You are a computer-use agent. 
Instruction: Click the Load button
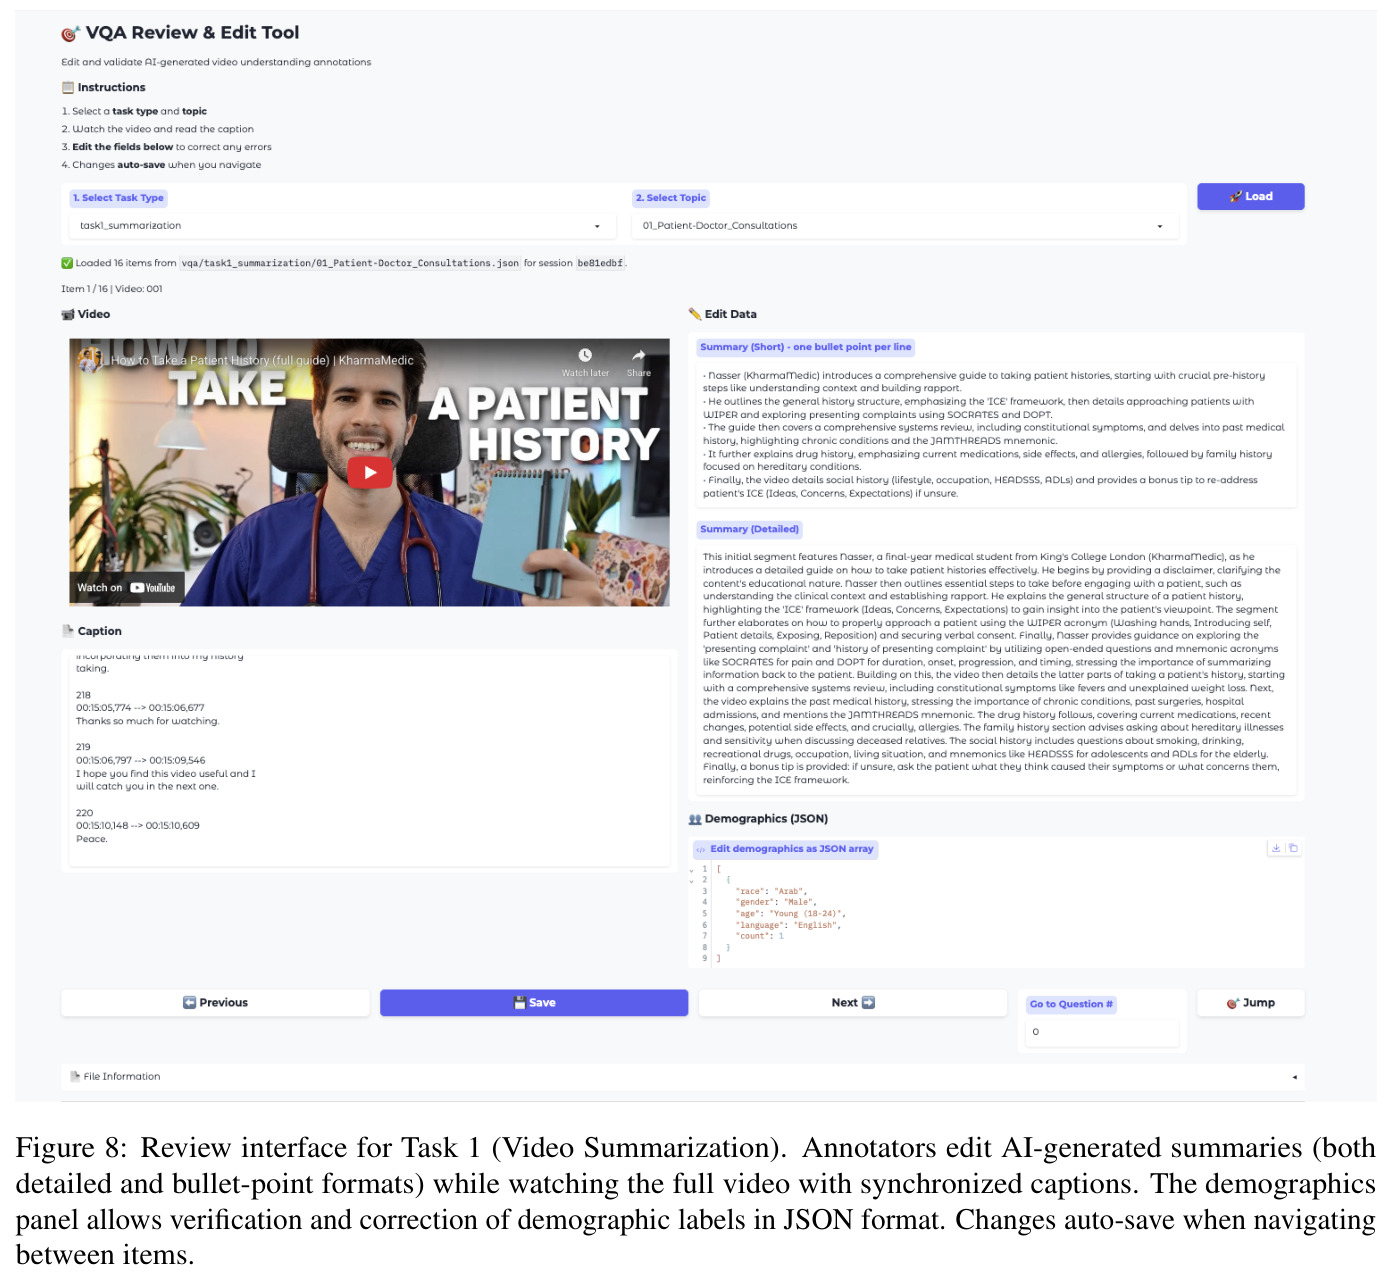coord(1251,197)
